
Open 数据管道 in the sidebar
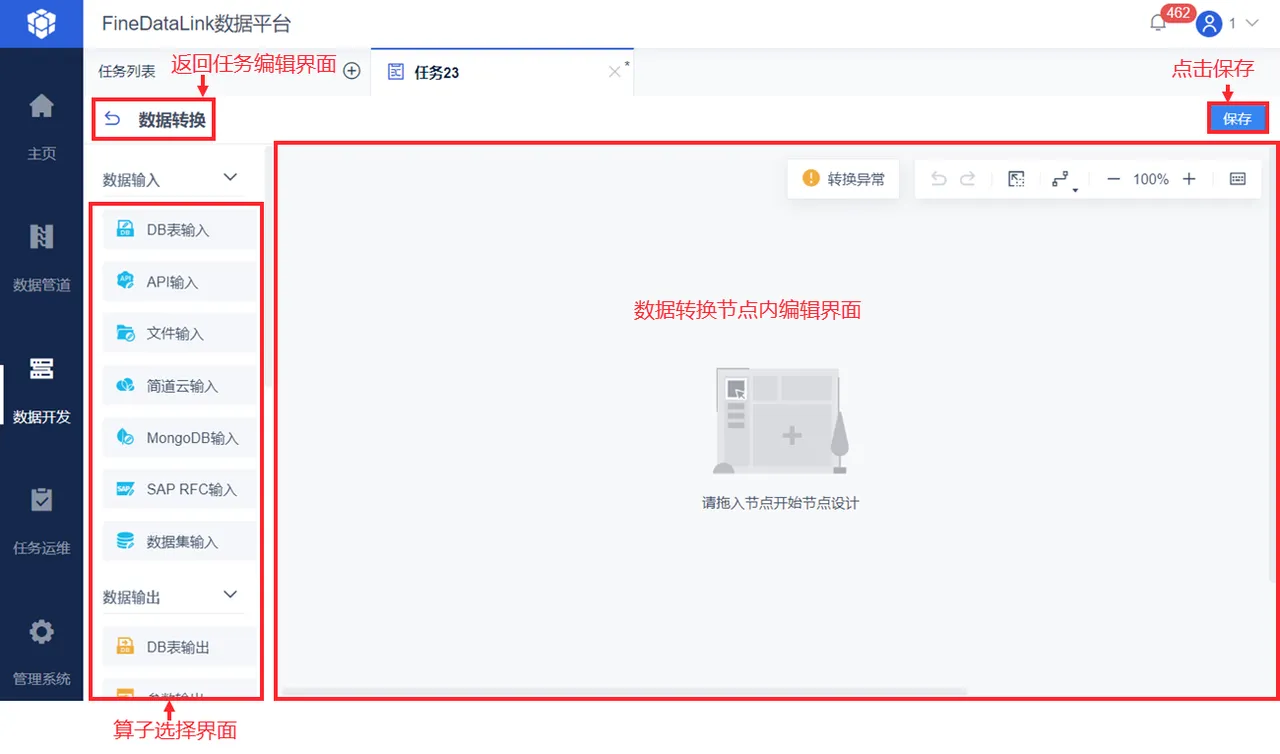point(41,257)
